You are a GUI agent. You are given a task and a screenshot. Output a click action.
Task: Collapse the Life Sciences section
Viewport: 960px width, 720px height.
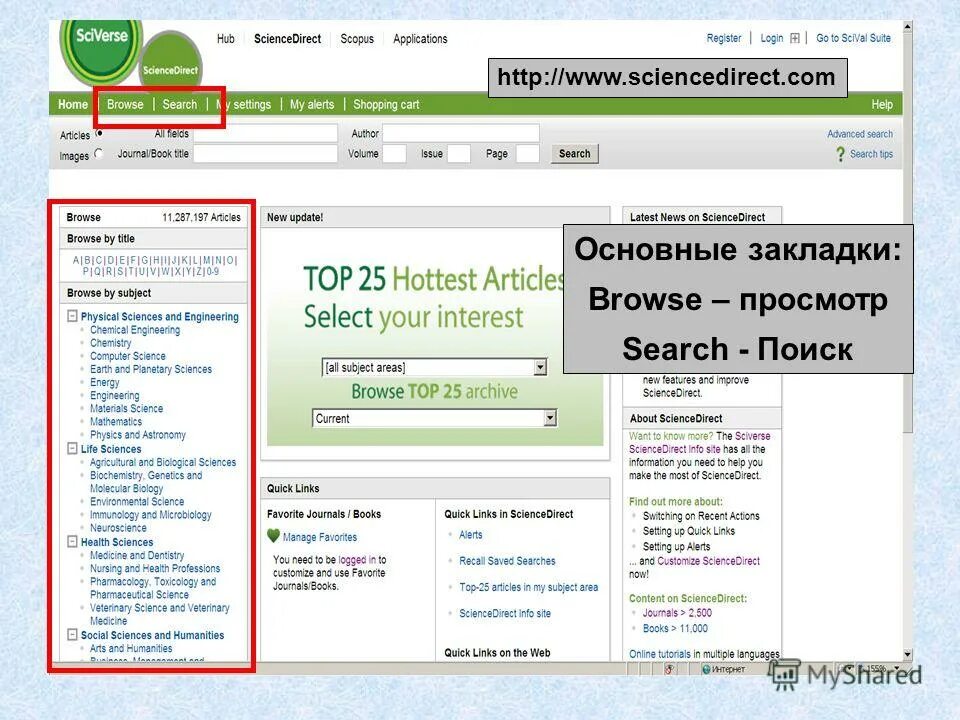(72, 448)
